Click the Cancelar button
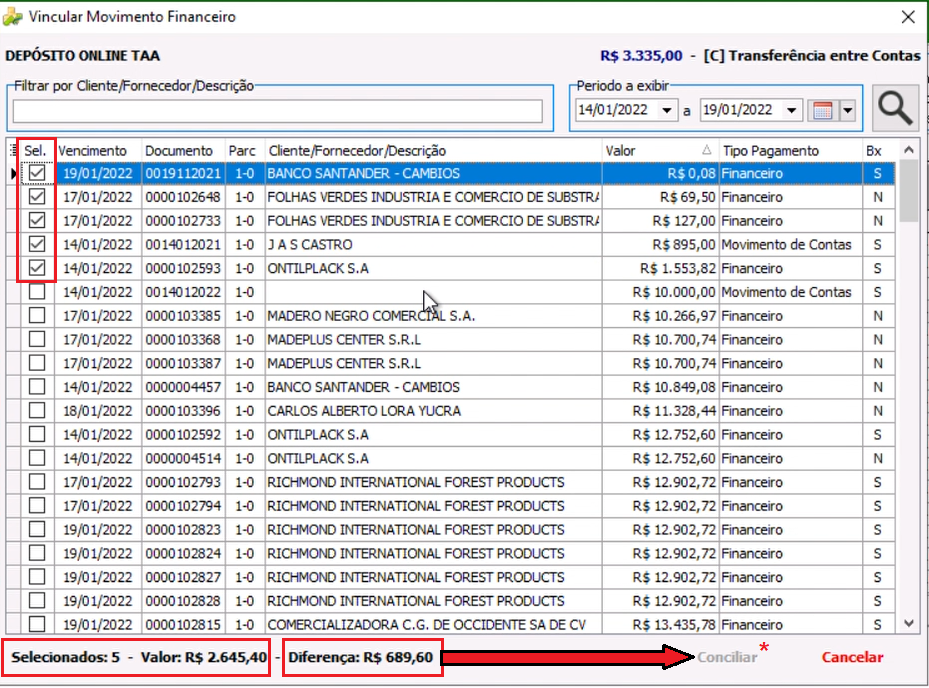Image resolution: width=929 pixels, height=688 pixels. (x=852, y=657)
